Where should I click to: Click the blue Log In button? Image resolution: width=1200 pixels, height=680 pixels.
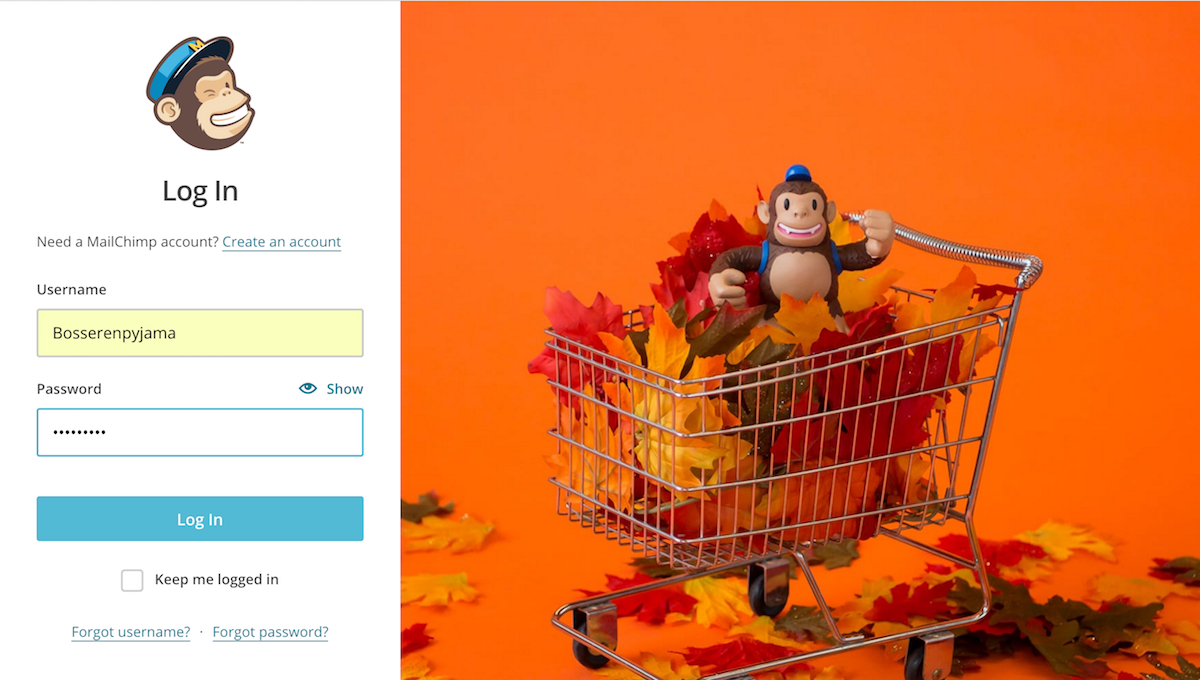point(200,519)
